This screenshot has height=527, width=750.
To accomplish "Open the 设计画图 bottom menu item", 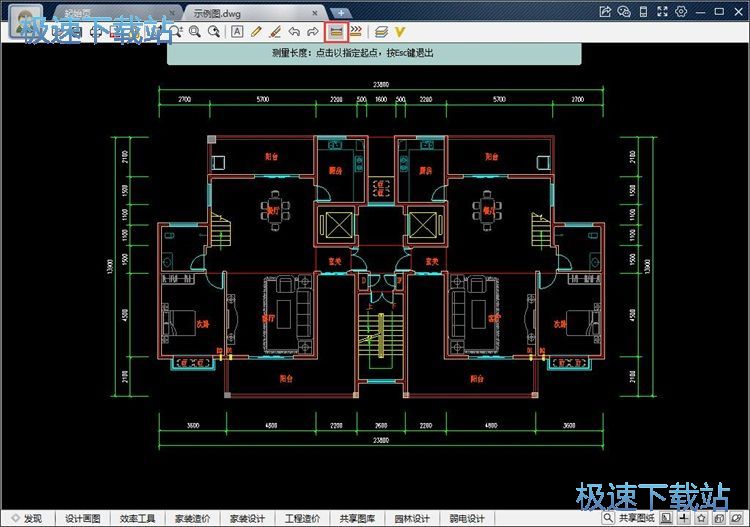I will tap(83, 518).
